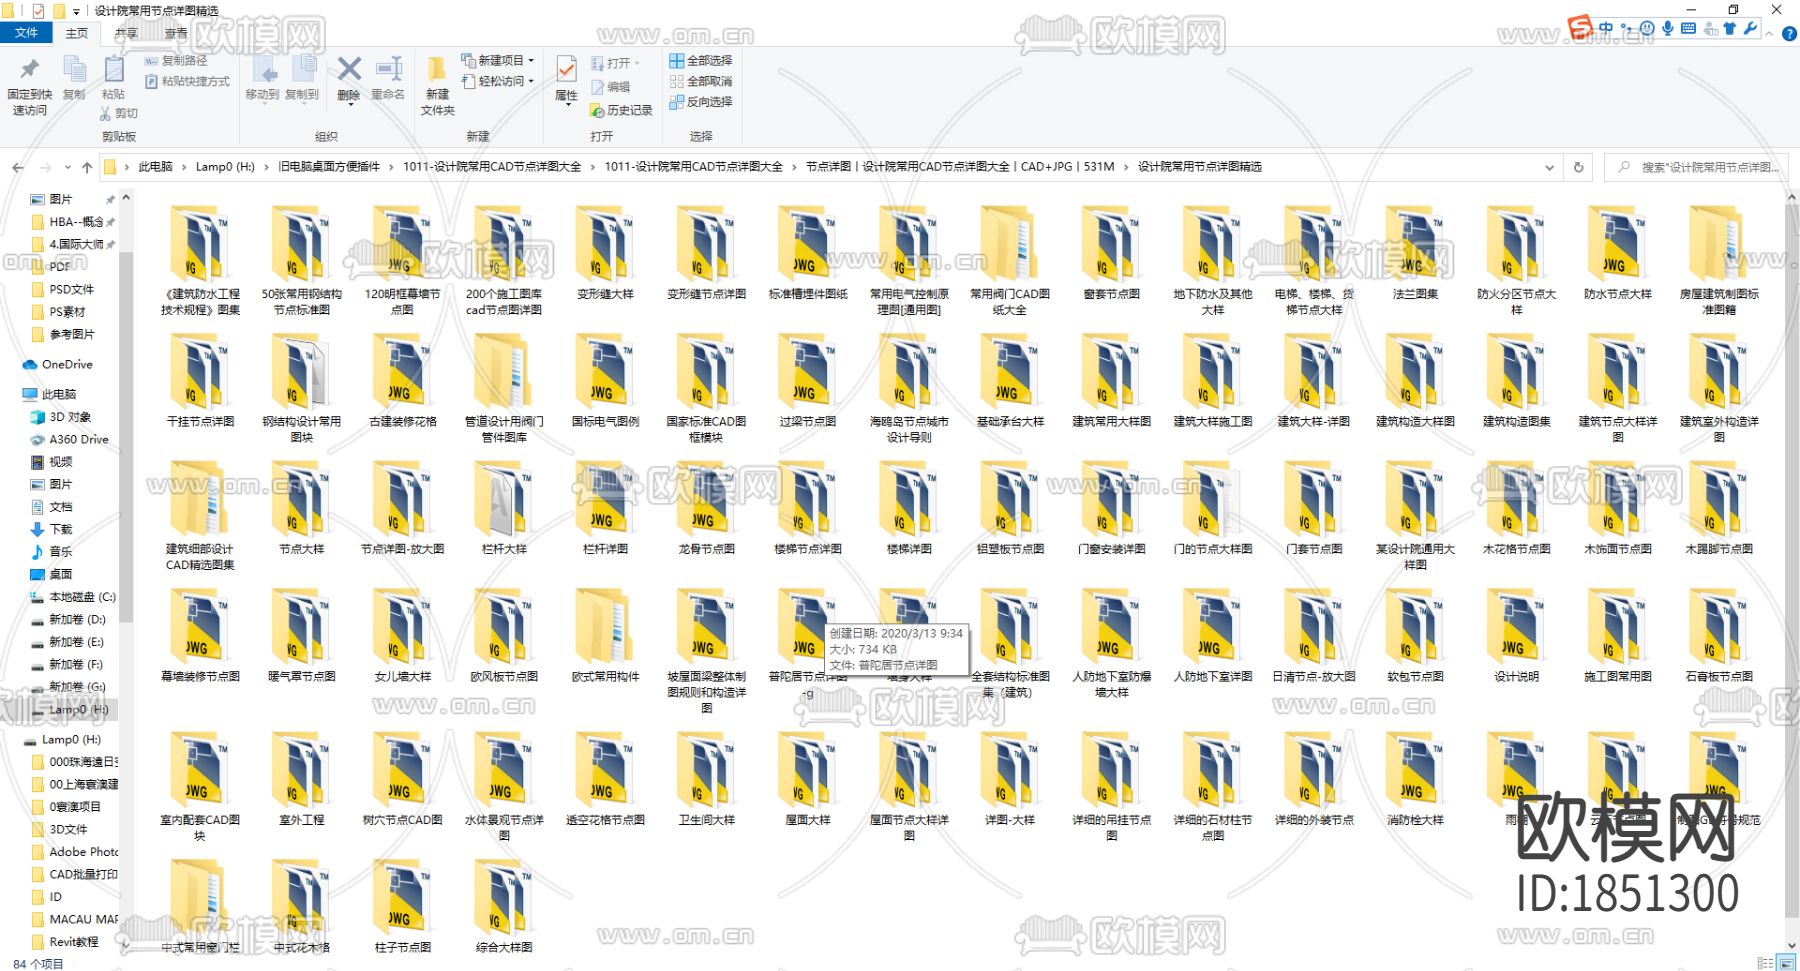Select the 幕墙装修节点图 folder
The height and width of the screenshot is (971, 1800).
200,636
